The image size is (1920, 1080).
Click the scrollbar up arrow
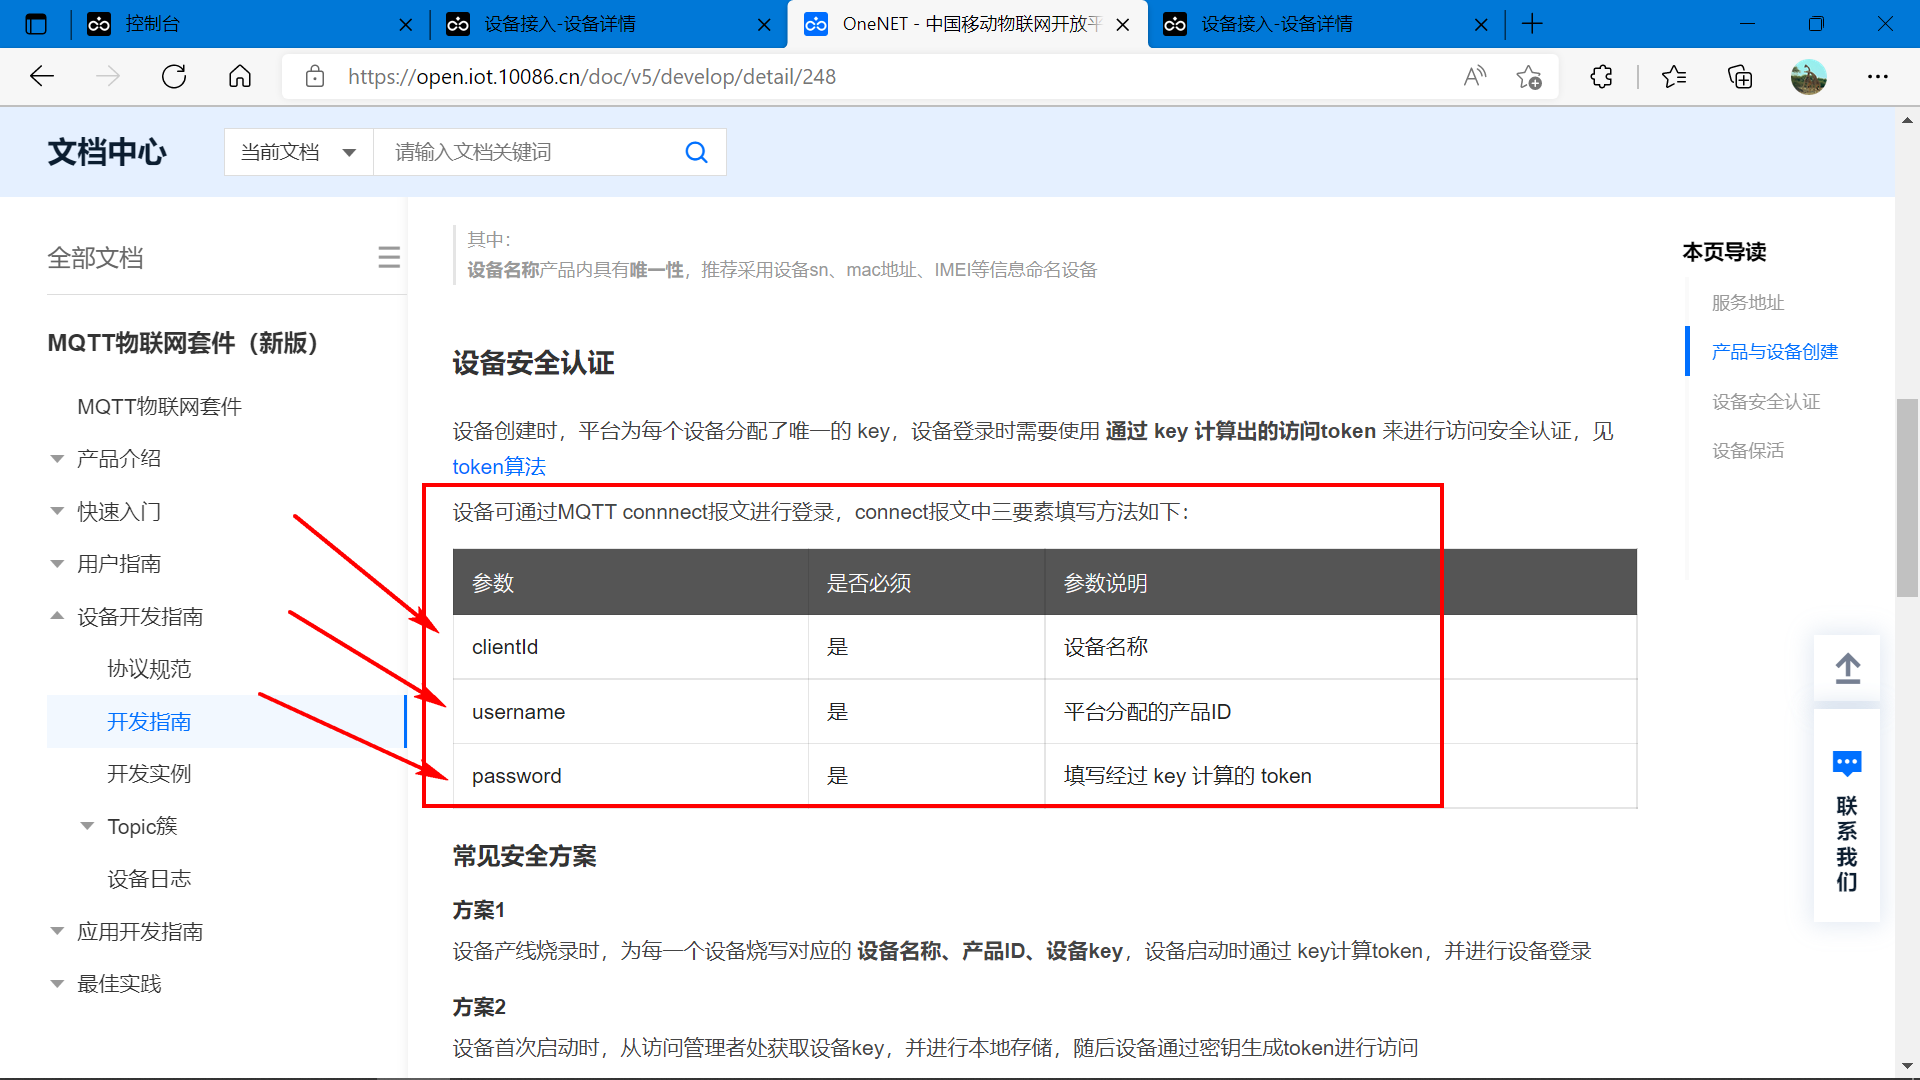coord(1907,120)
